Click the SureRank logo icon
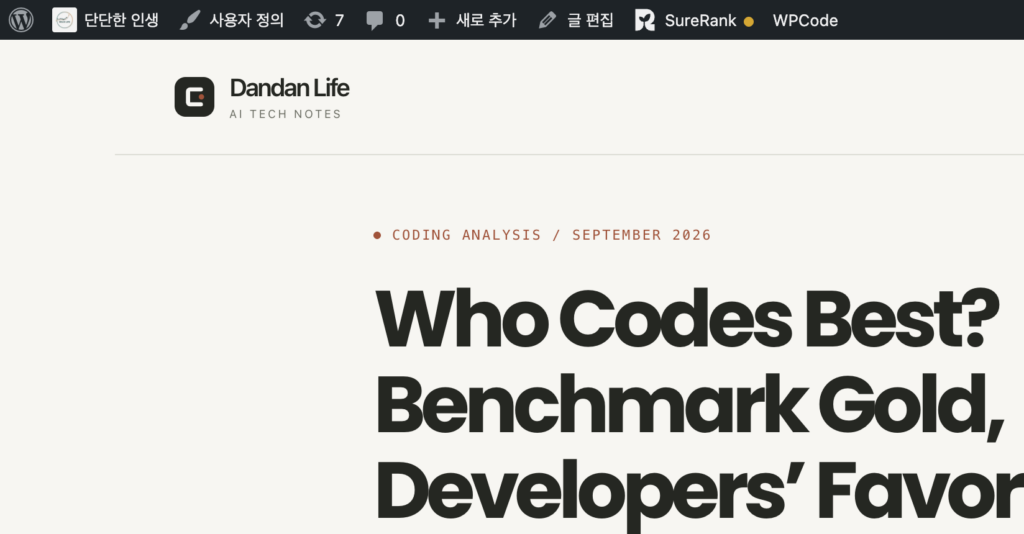Viewport: 1024px width, 534px height. click(645, 20)
